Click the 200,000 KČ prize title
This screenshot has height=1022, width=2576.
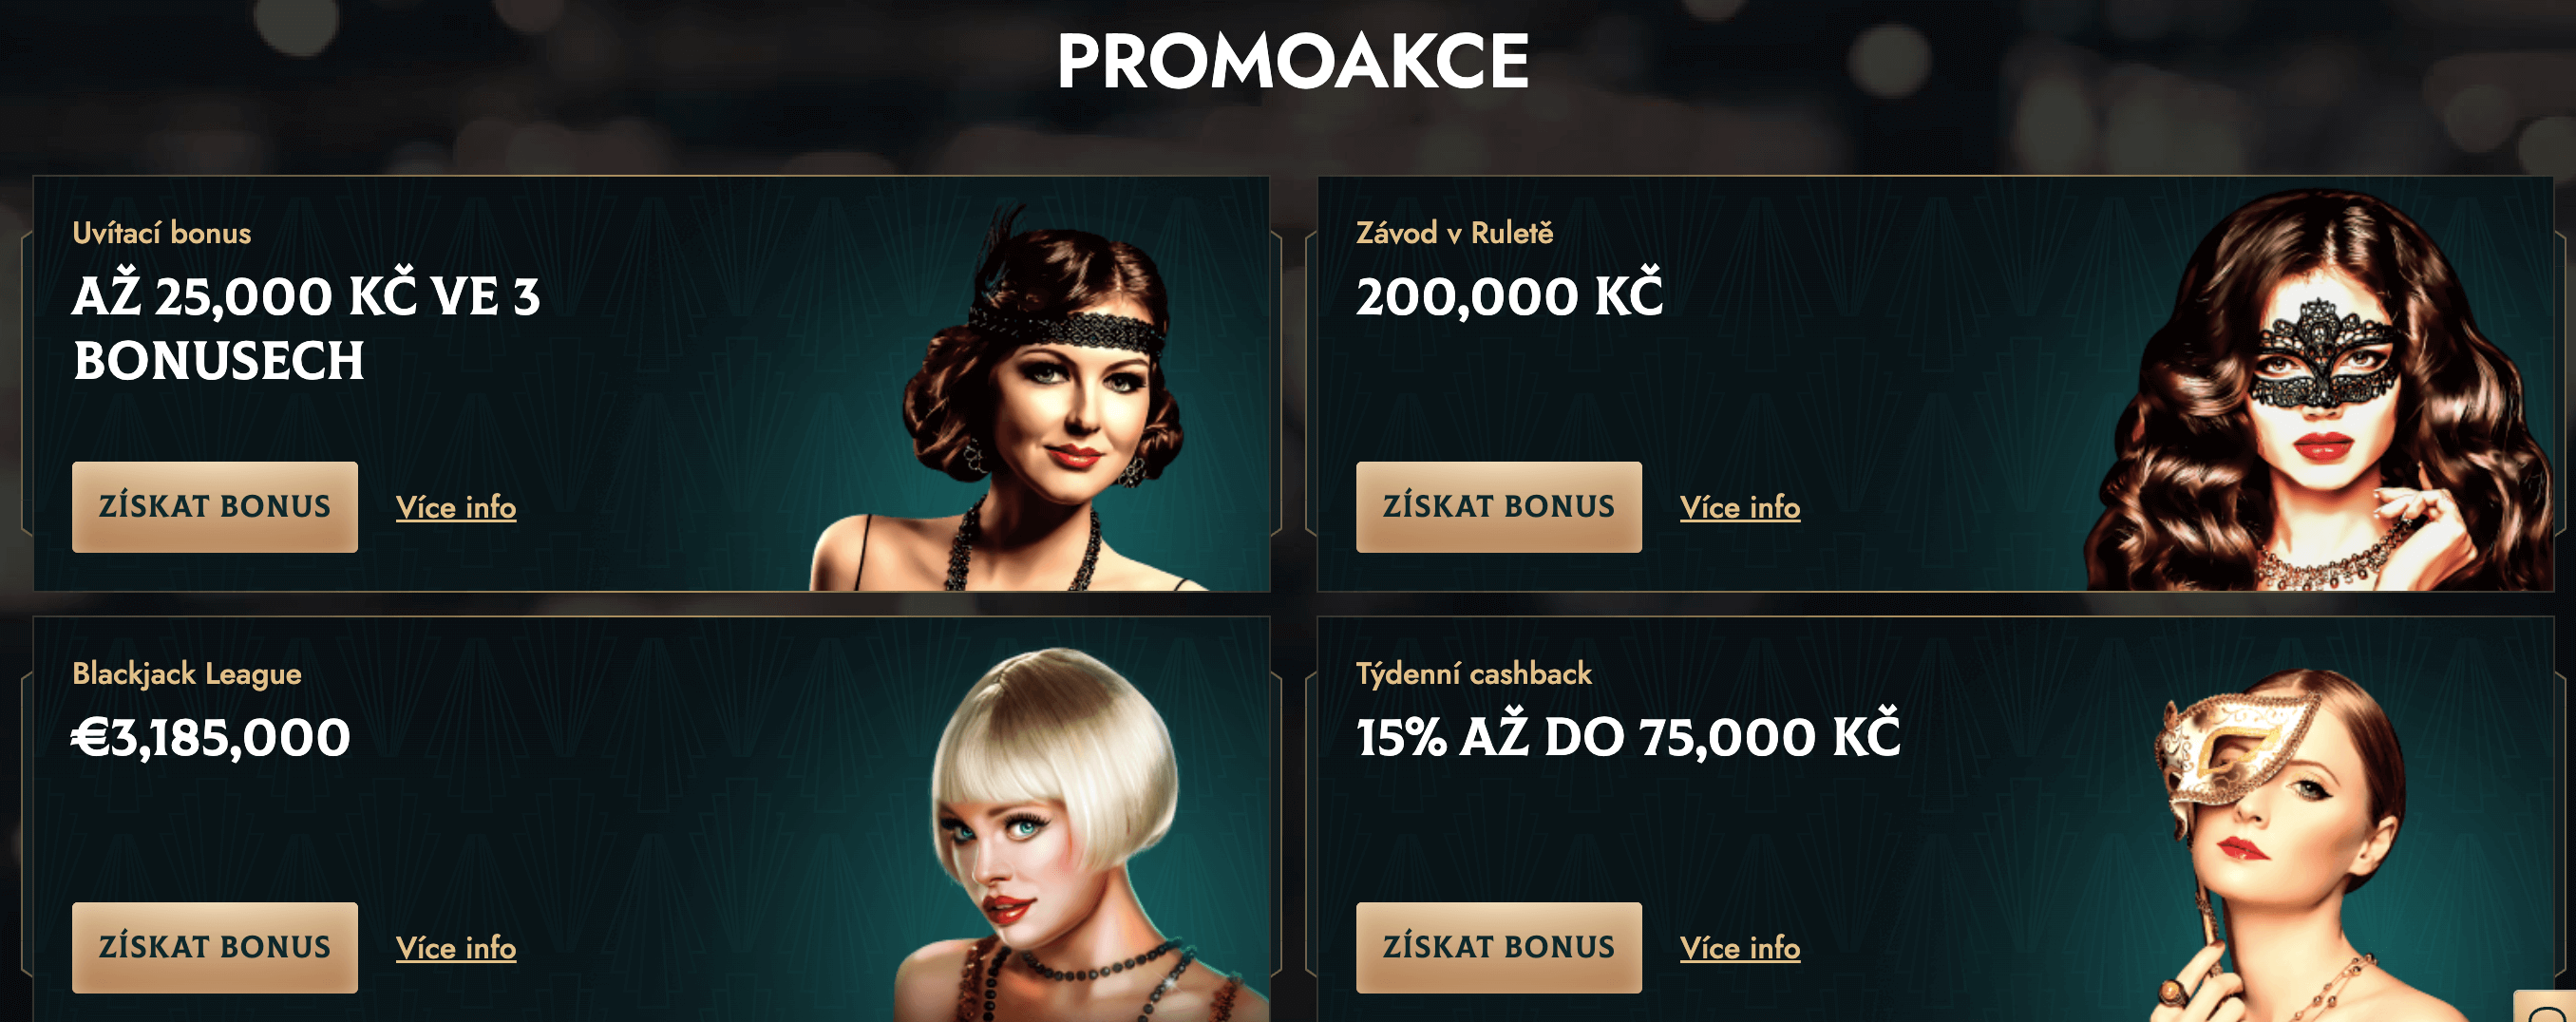point(1509,295)
